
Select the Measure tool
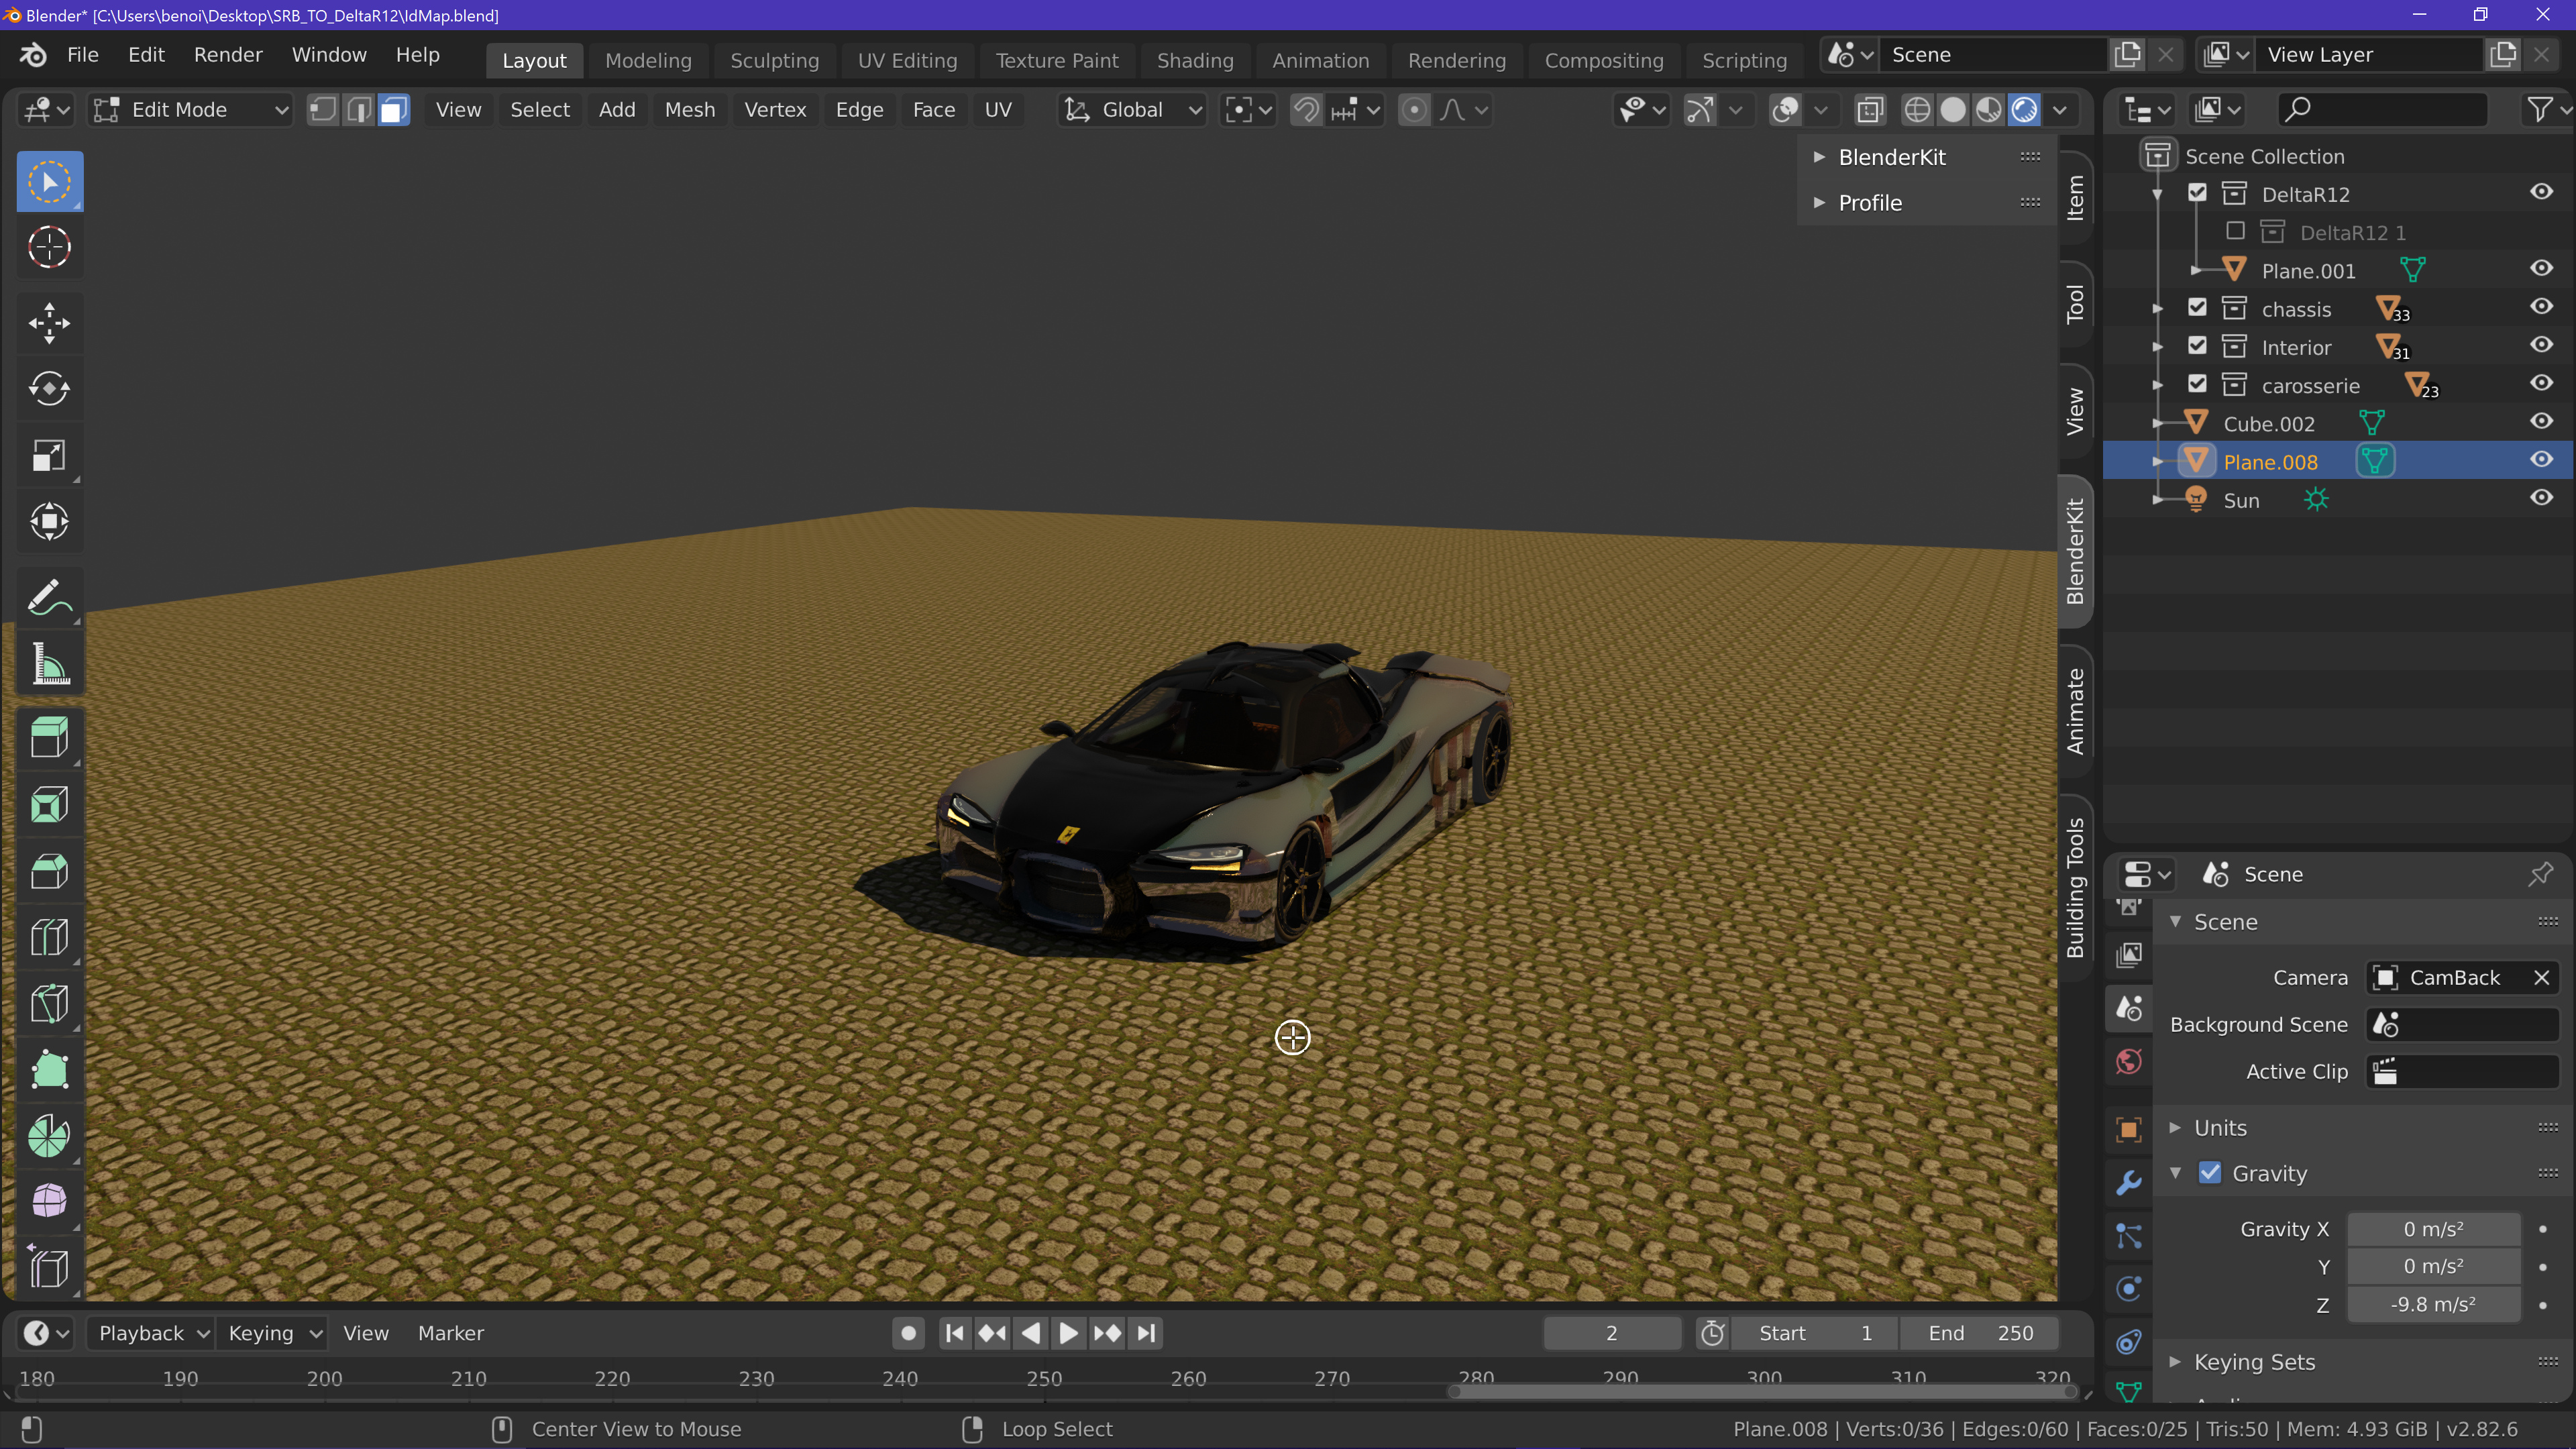(49, 664)
